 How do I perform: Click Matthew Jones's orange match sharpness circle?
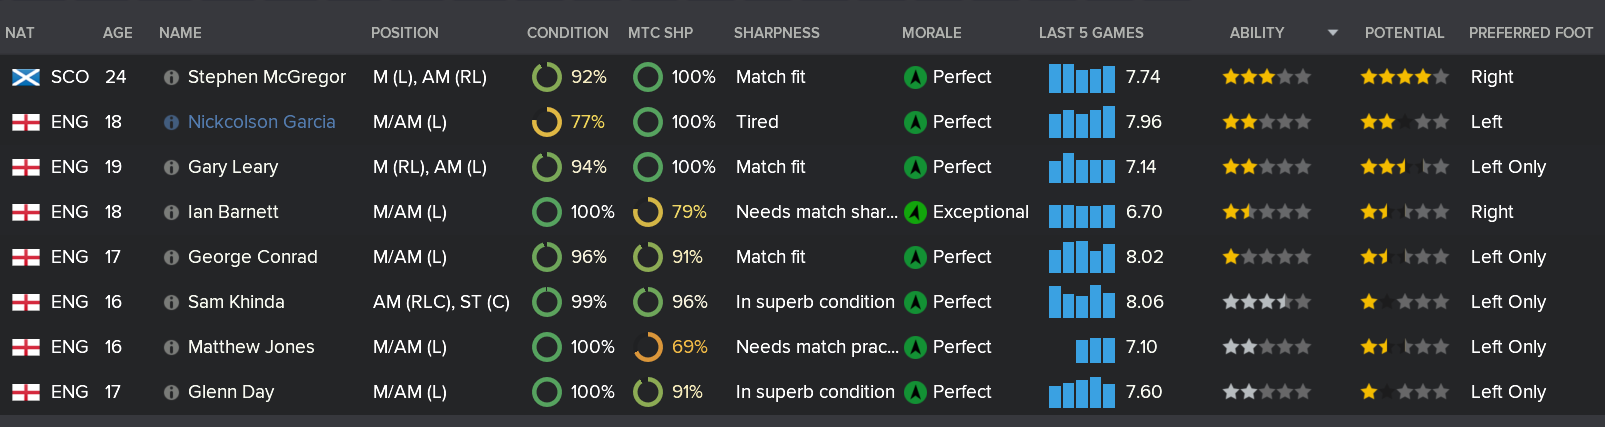[x=648, y=347]
